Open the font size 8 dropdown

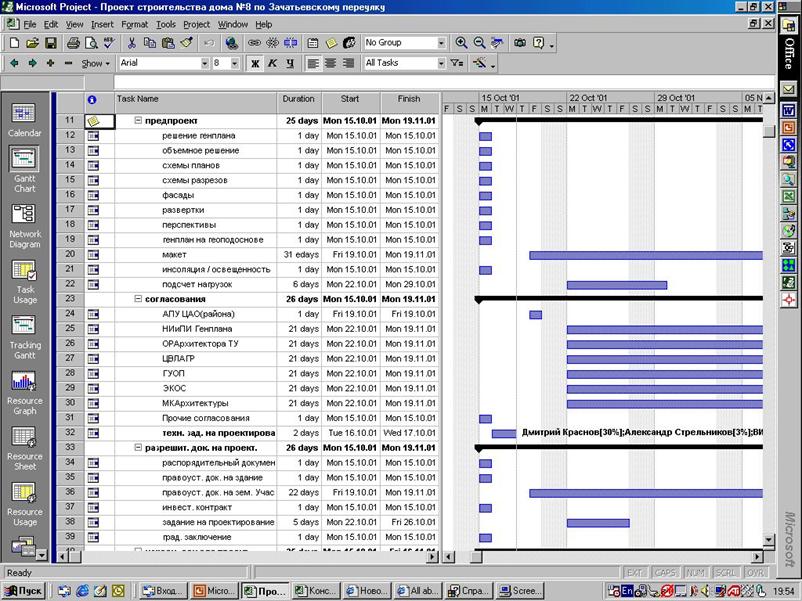click(234, 63)
